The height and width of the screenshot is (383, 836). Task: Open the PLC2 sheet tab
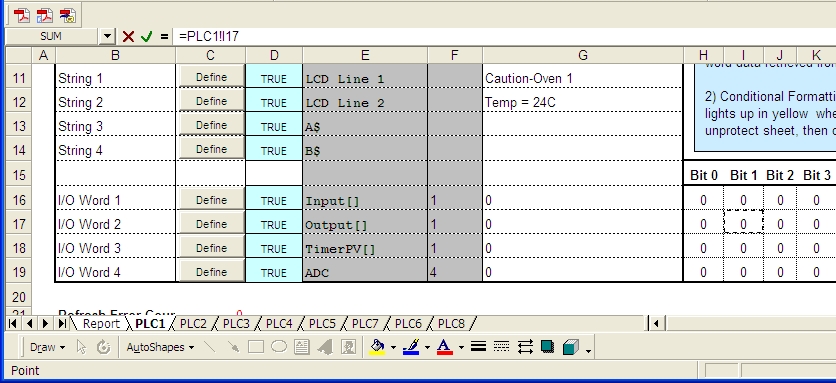pyautogui.click(x=193, y=323)
